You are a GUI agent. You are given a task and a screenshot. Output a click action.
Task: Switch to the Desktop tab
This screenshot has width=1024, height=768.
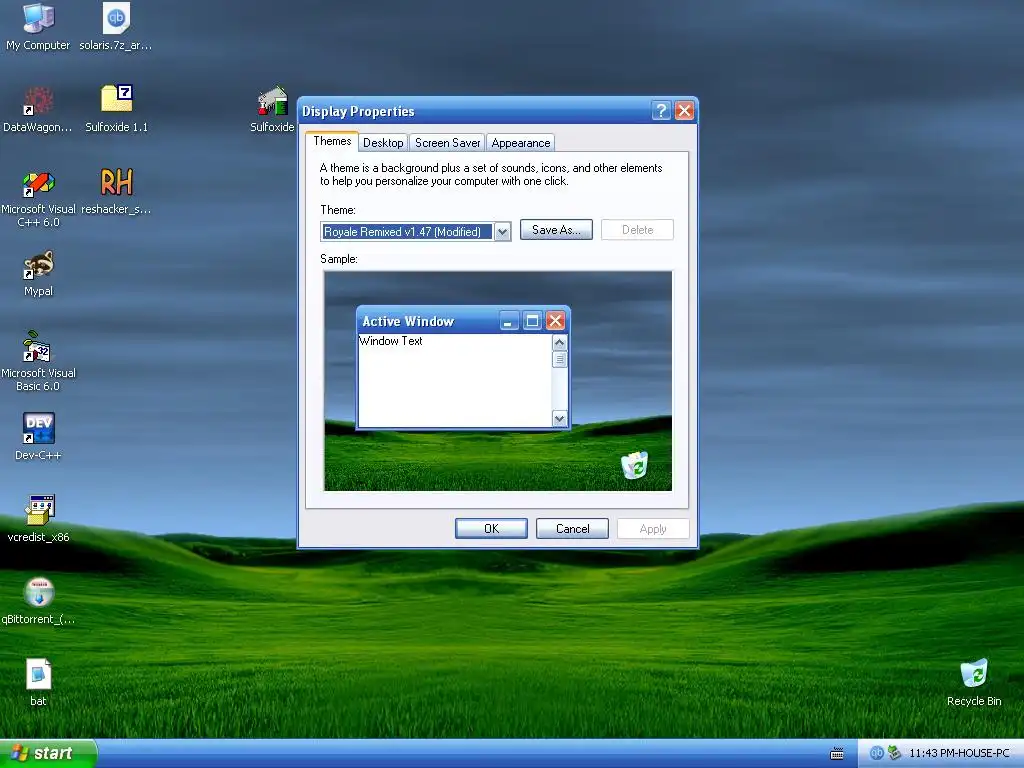[383, 142]
